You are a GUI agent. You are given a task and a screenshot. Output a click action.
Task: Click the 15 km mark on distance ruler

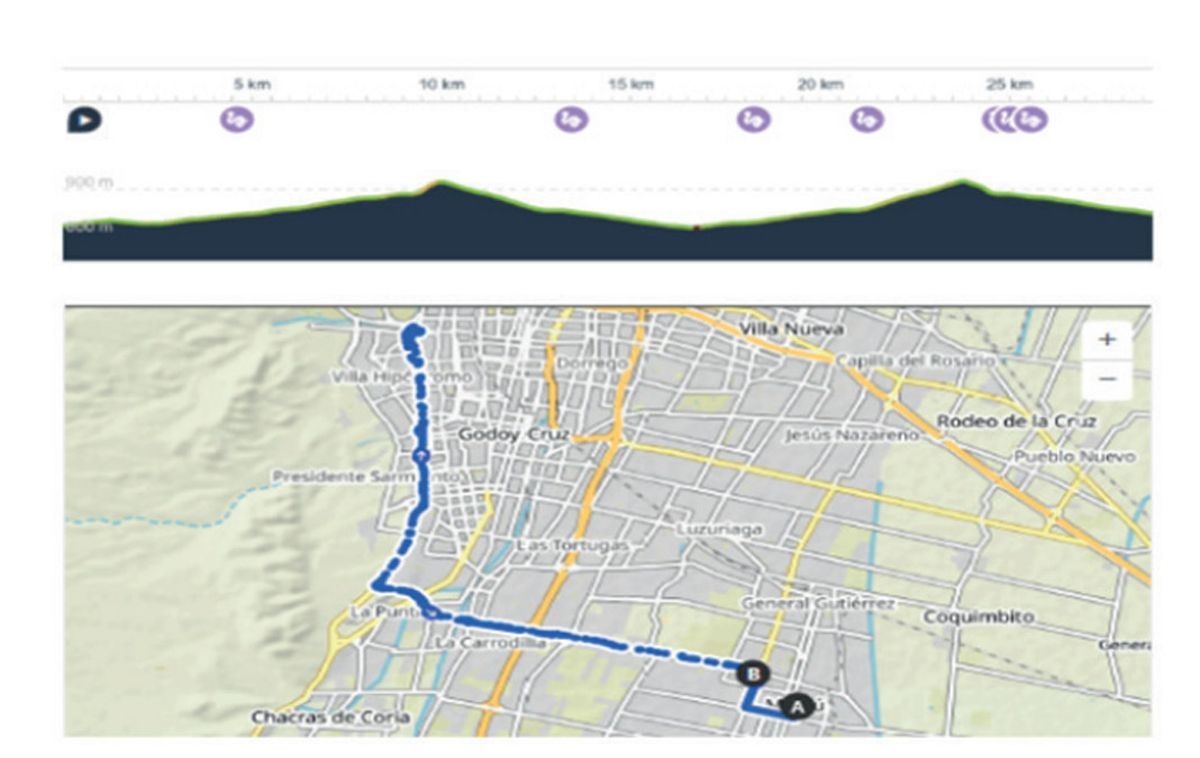tap(629, 85)
